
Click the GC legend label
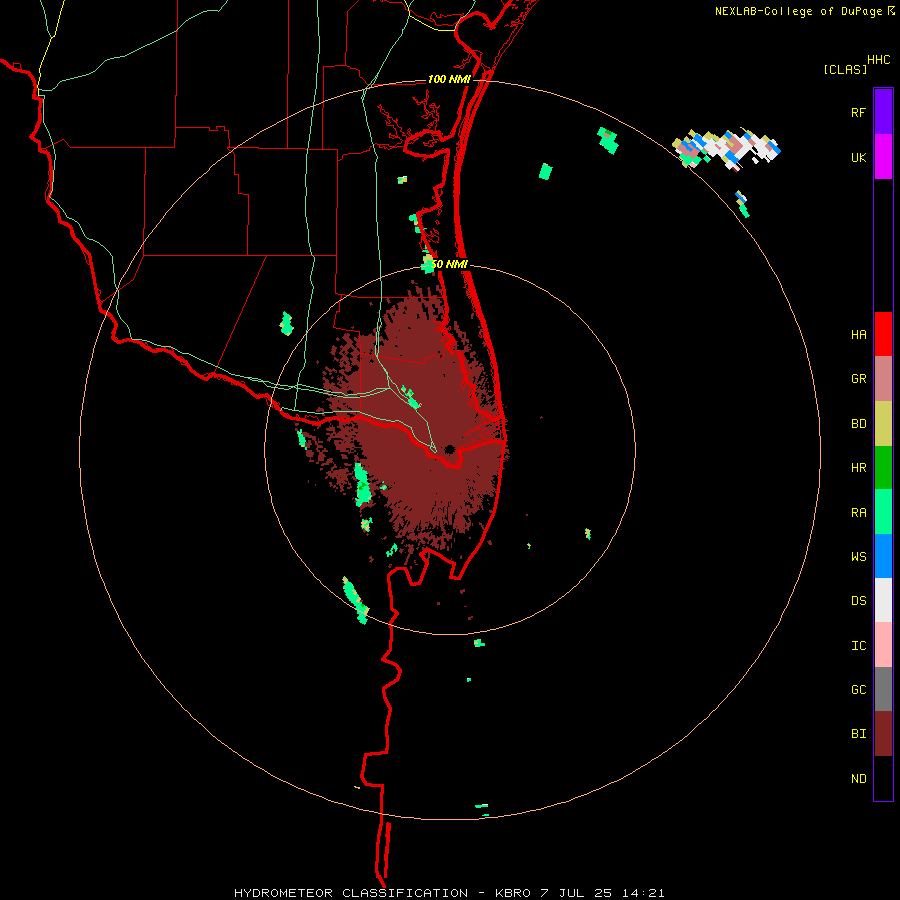858,690
